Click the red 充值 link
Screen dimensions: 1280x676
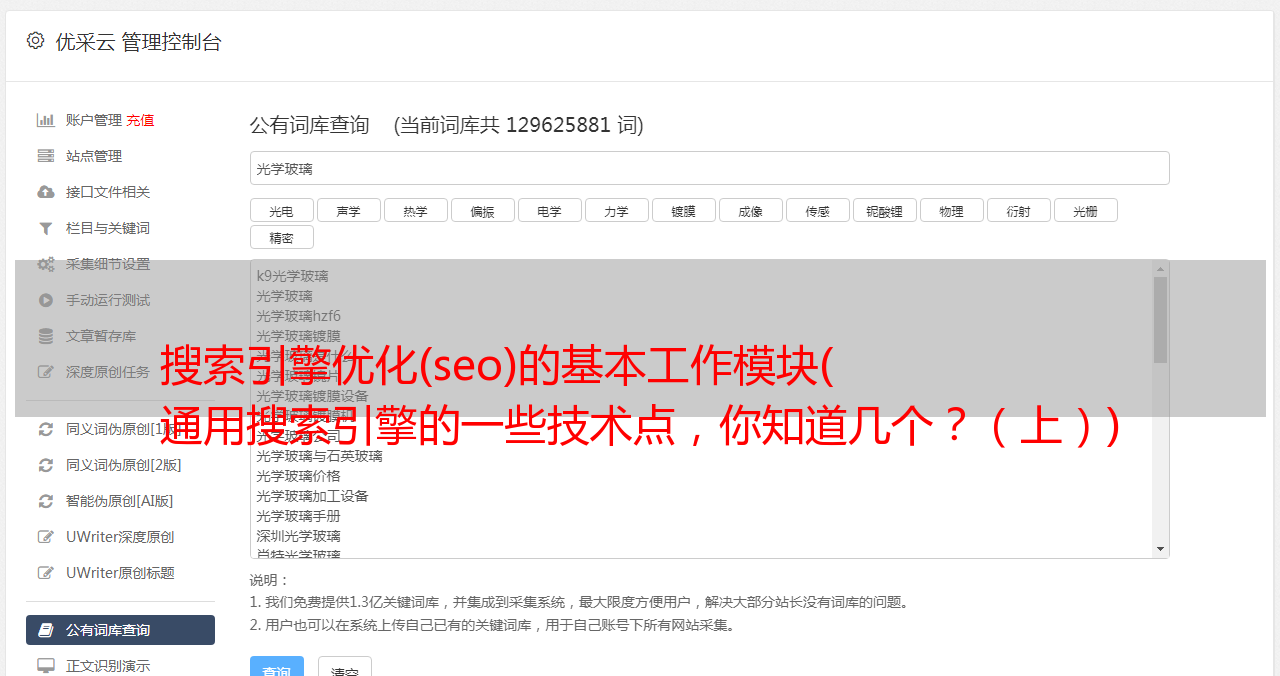pos(140,120)
